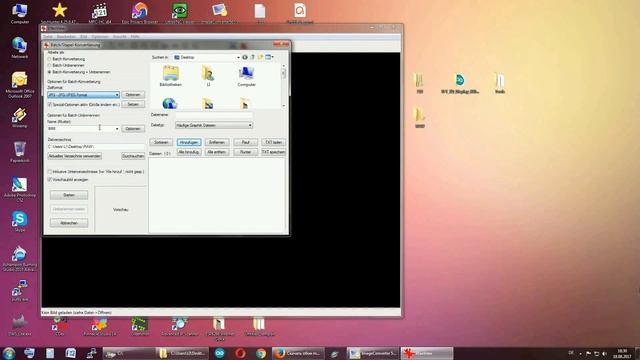640x360 pixels.
Task: Open Ashampoo Burning Studio desktop shortcut
Action: (x=19, y=259)
